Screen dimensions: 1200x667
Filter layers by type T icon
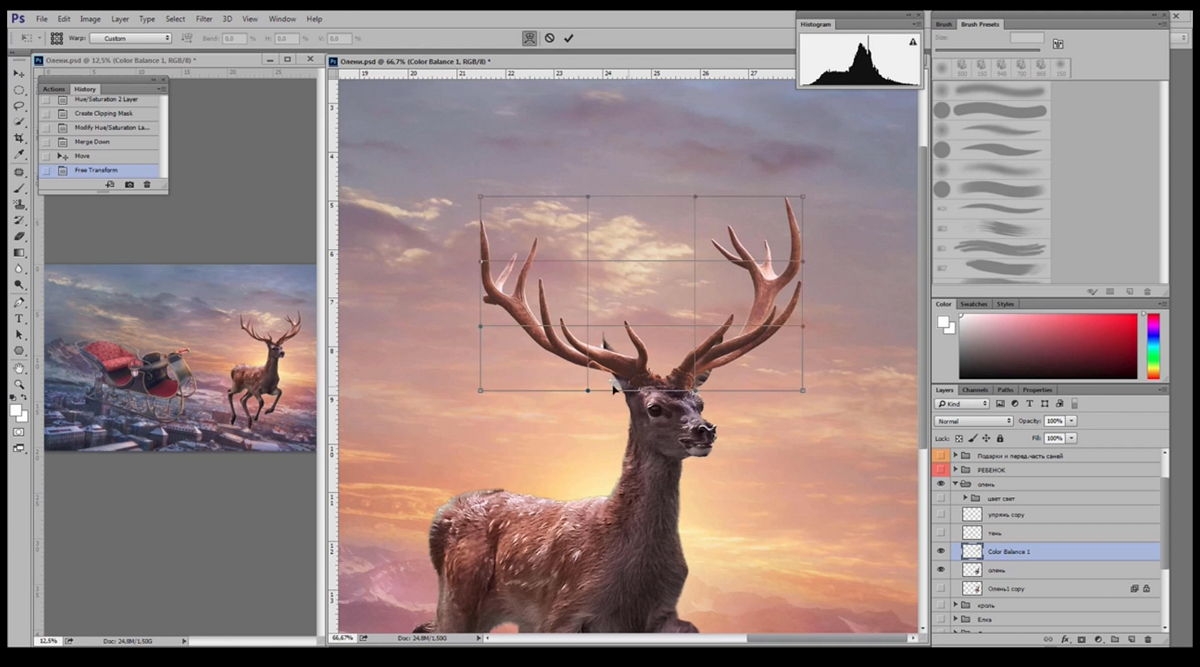point(1030,404)
